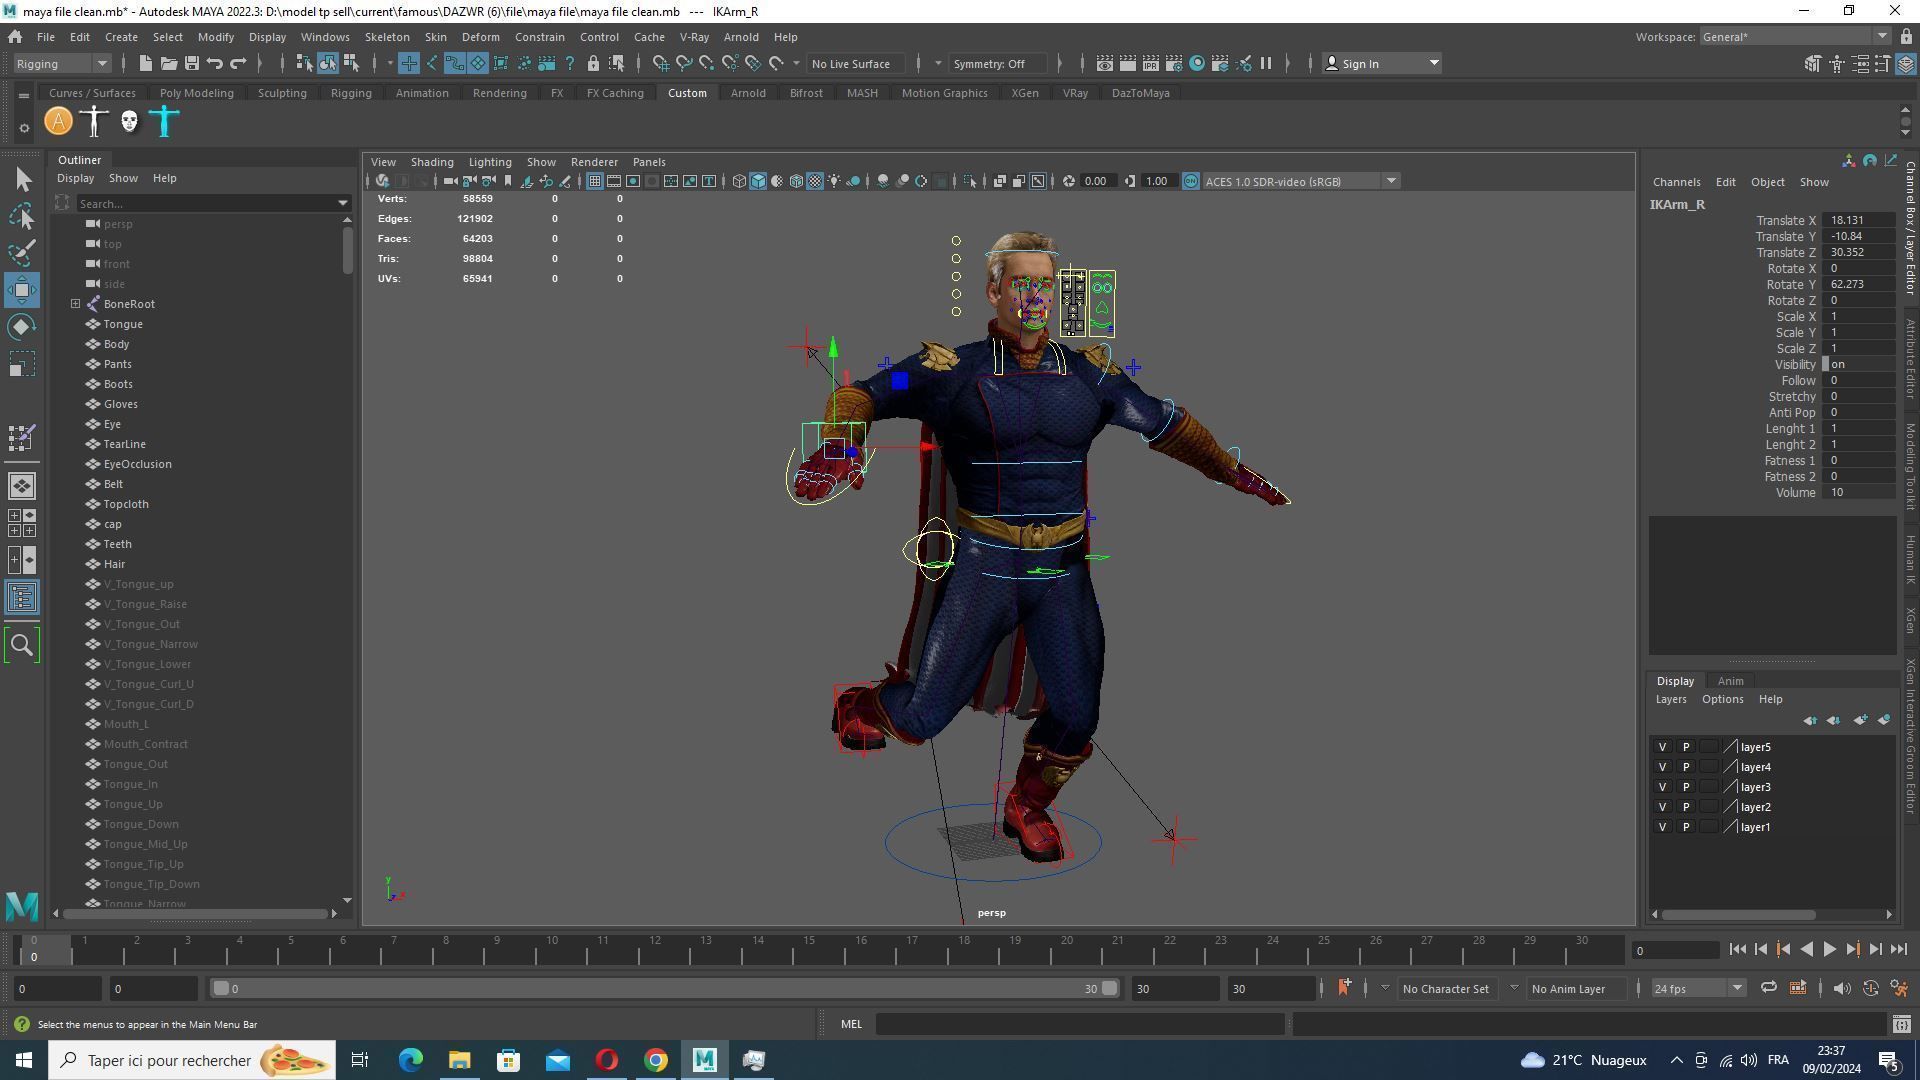Expand the BoneRoot node in Outliner

pos(76,304)
